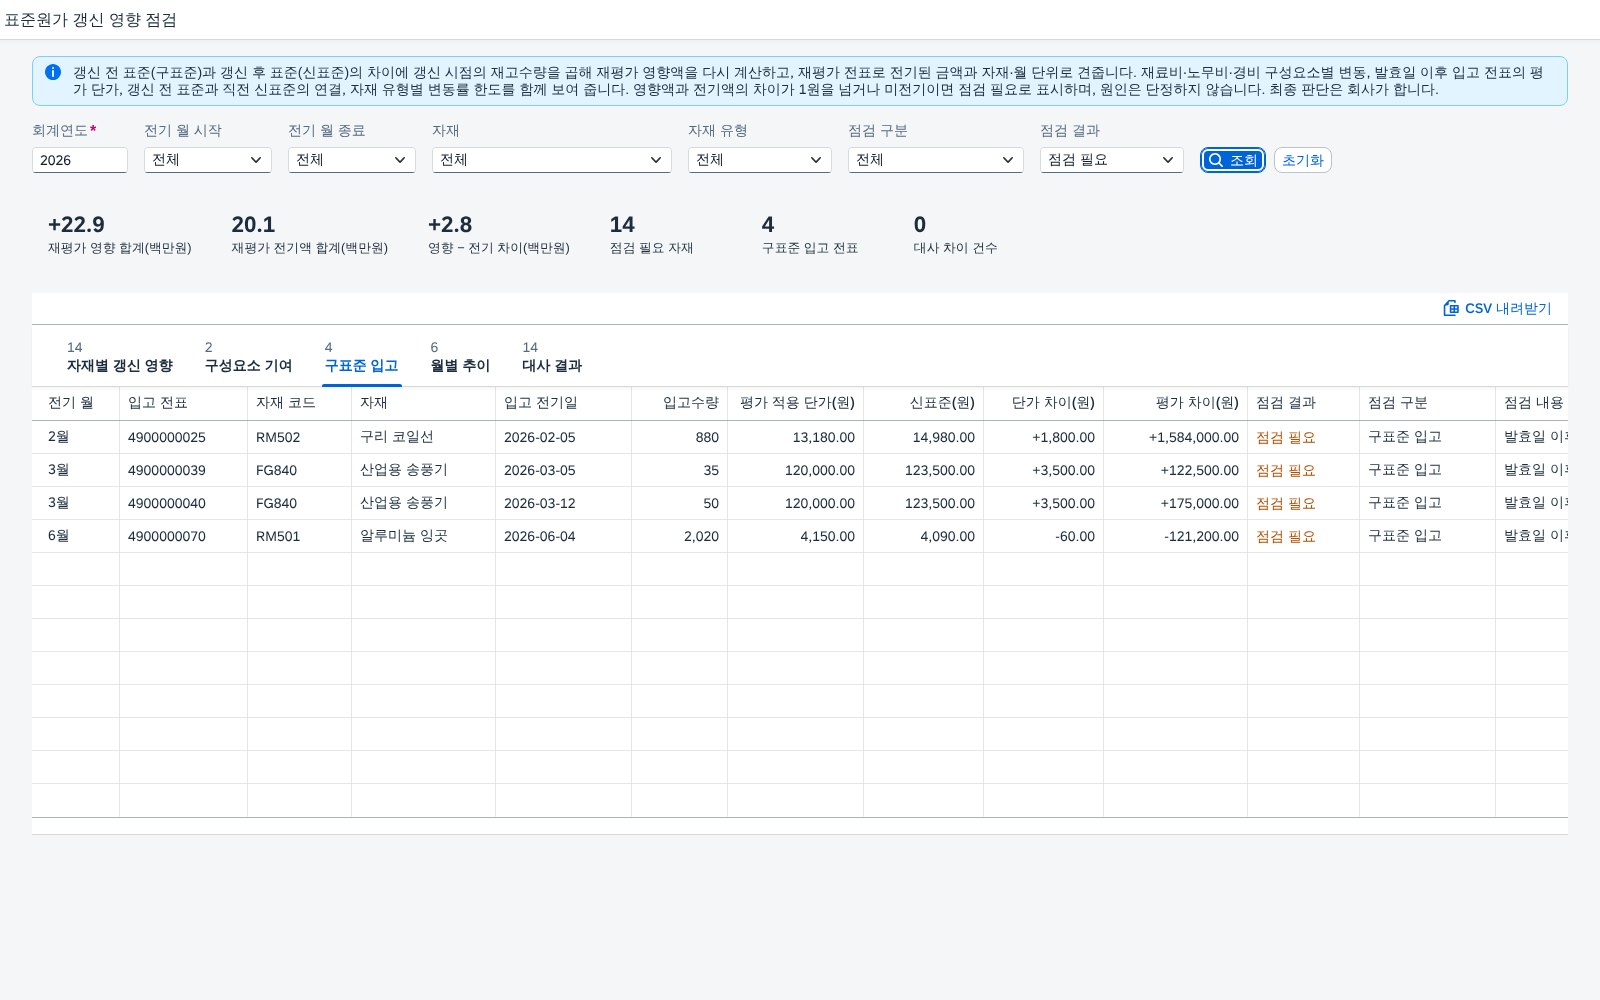This screenshot has width=1600, height=1000.
Task: Click valuation difference +1,584,000.00
Action: click(x=1194, y=437)
